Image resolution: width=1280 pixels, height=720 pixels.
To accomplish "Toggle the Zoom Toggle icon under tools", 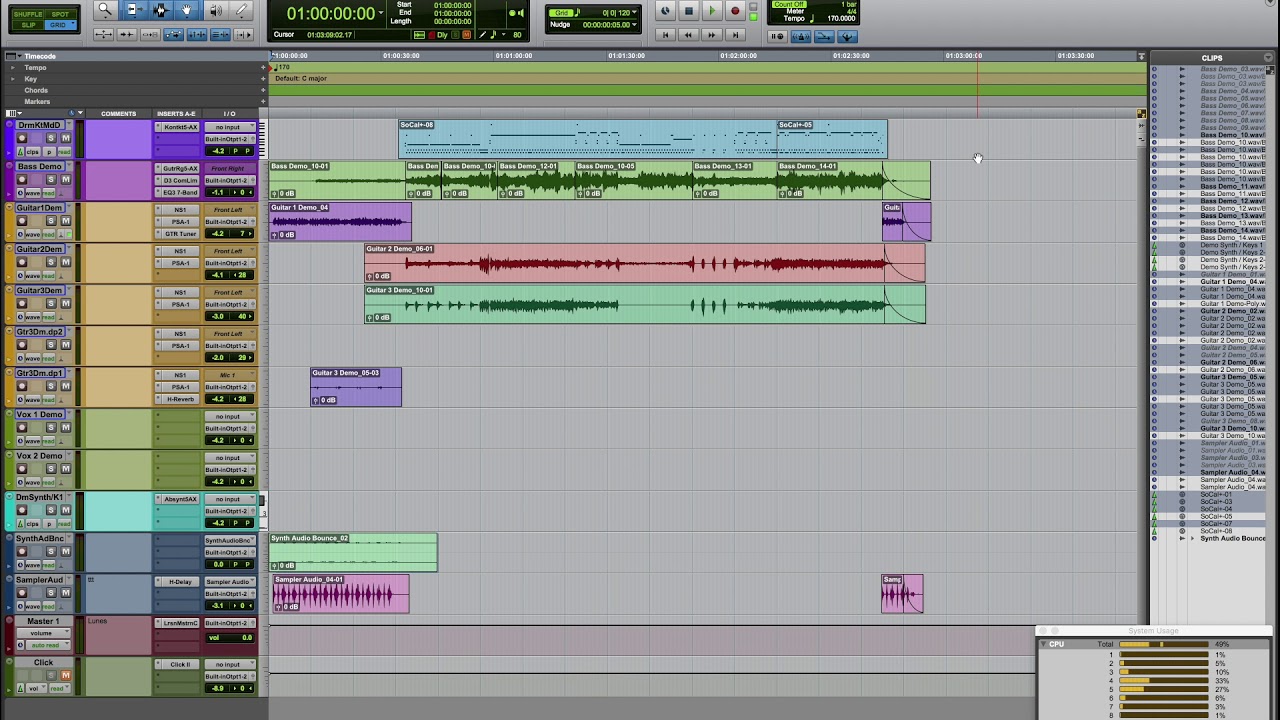I will pos(103,34).
